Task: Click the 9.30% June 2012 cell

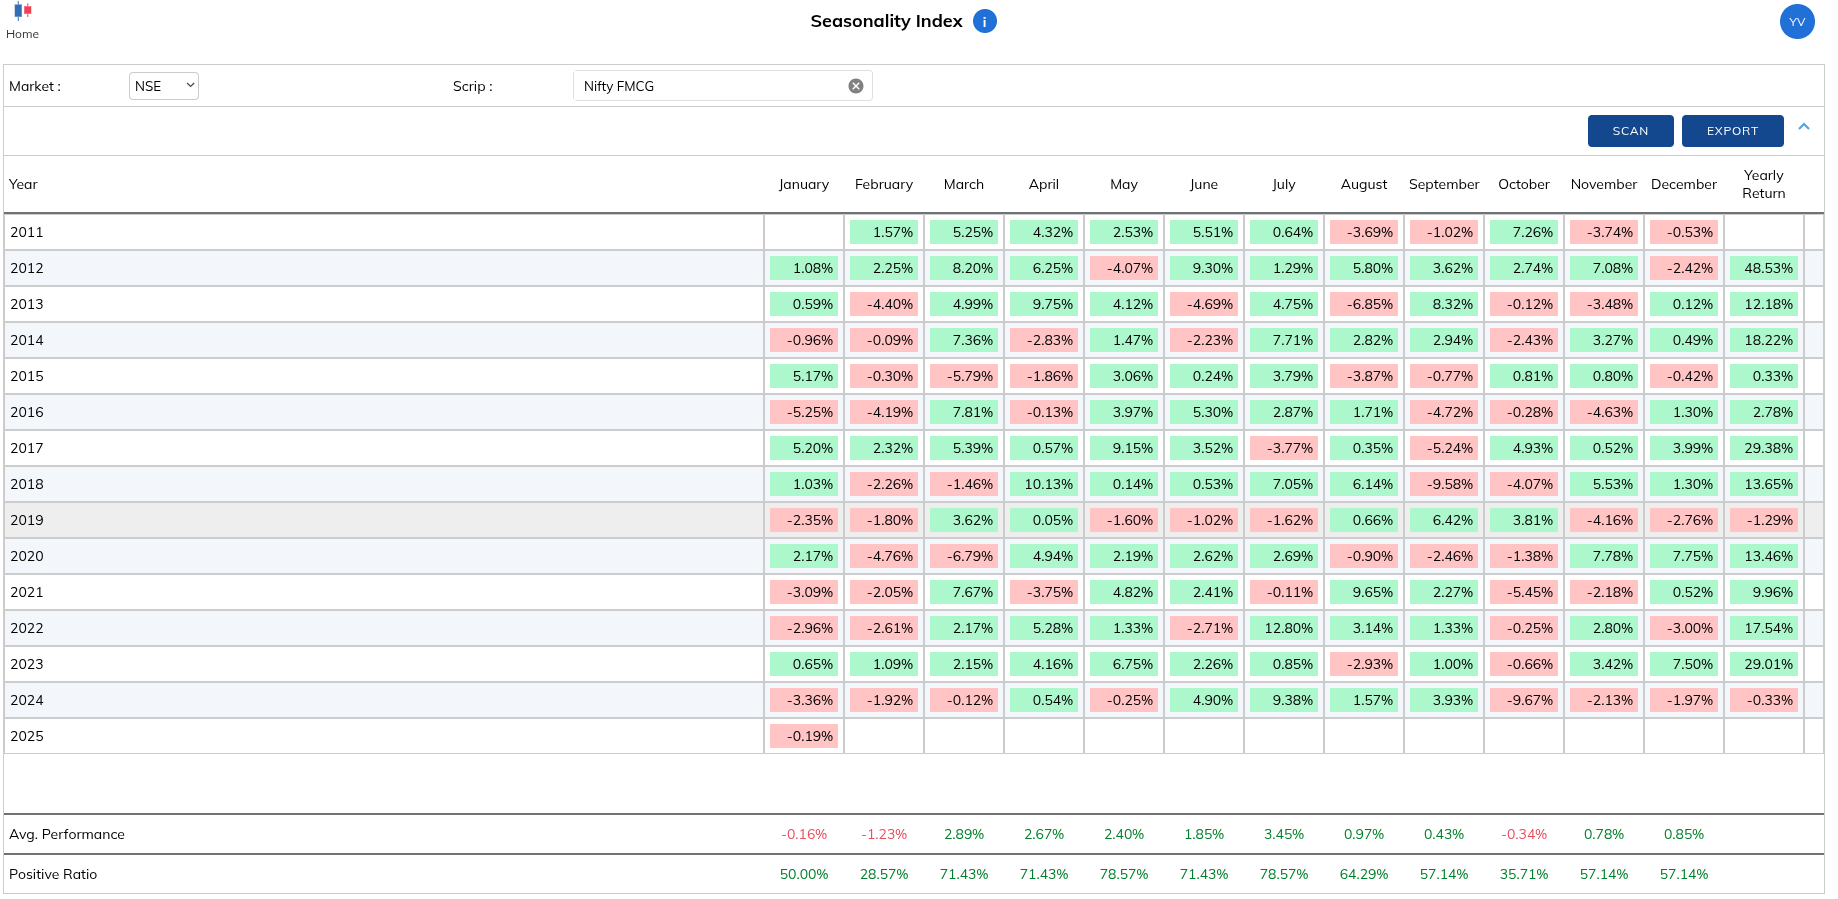Action: tap(1204, 268)
